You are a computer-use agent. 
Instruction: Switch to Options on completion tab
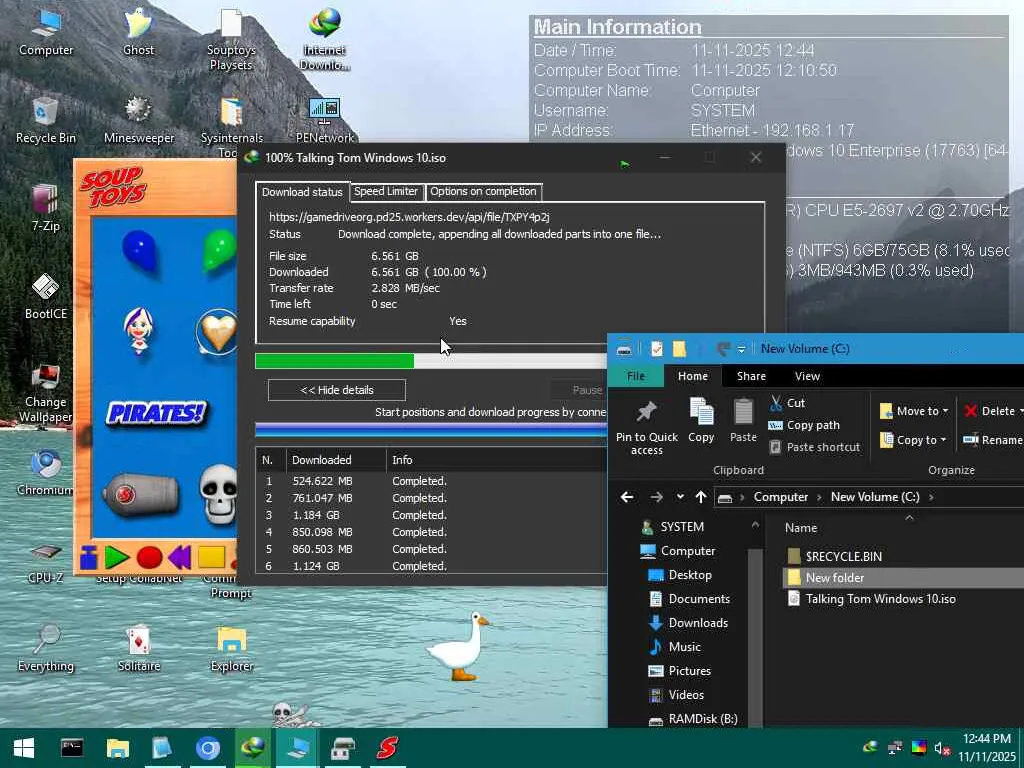(x=483, y=191)
